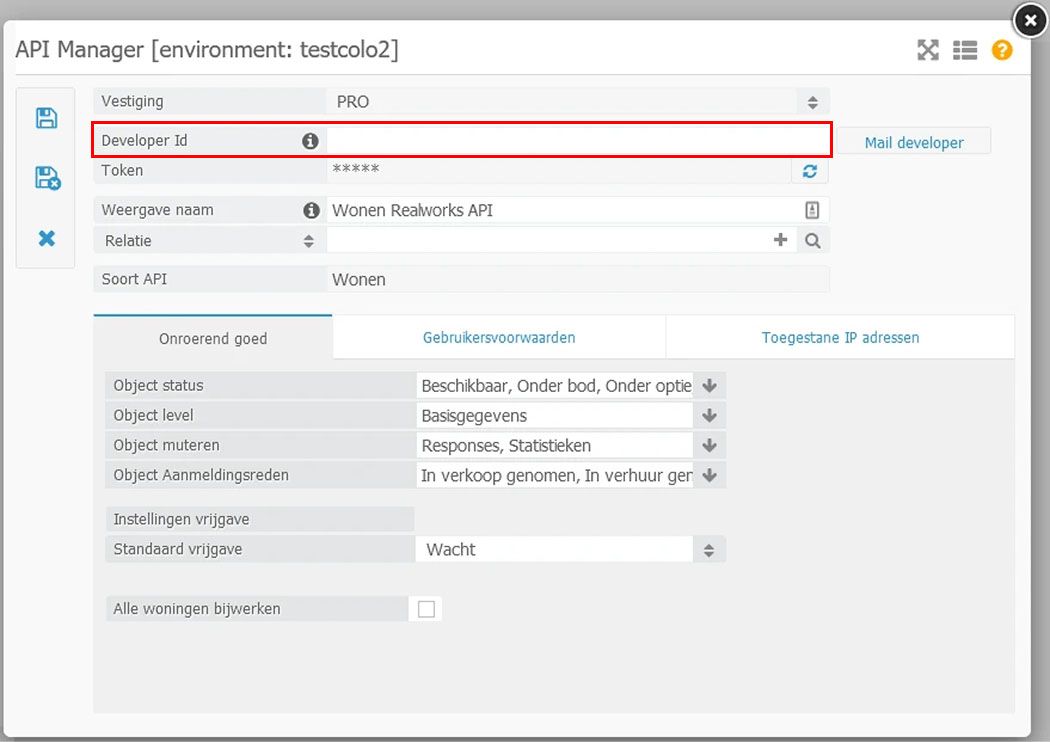Viewport: 1050px width, 742px height.
Task: Click the save and close icon
Action: [x=47, y=178]
